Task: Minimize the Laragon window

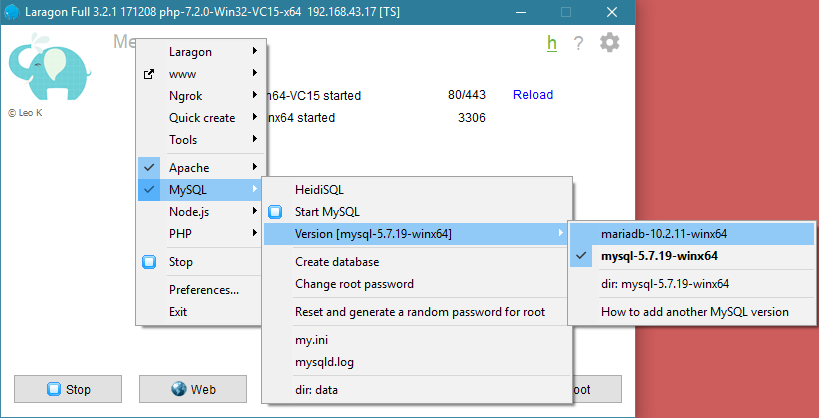Action: point(521,12)
